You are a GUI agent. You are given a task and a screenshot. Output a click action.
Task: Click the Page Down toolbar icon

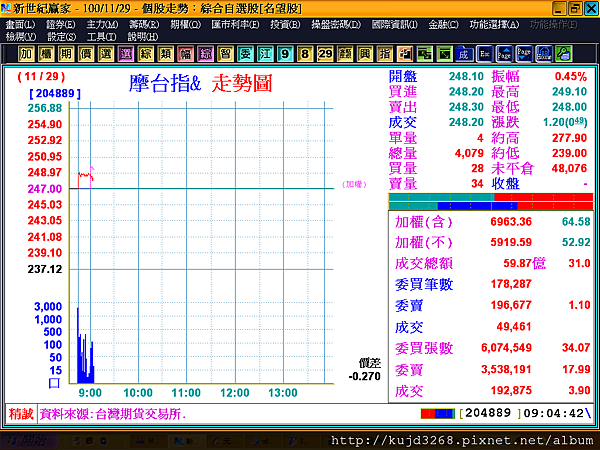524,54
